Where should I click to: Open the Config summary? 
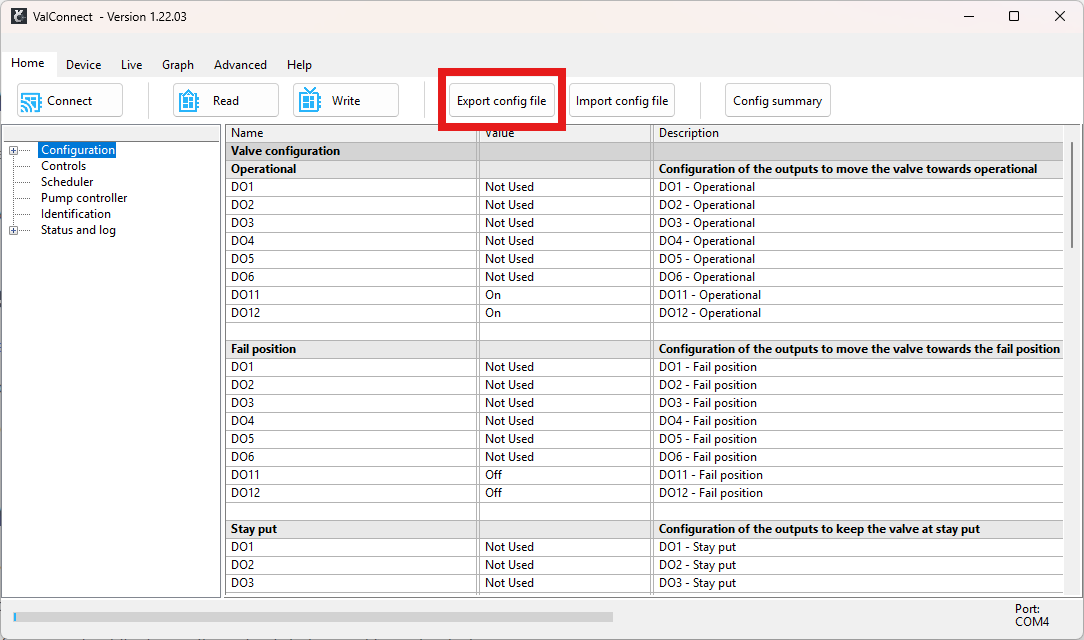pos(777,101)
